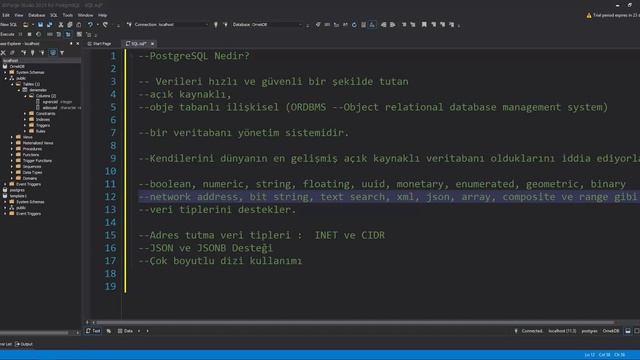Close the SQL.sql tab
The height and width of the screenshot is (360, 640).
153,44
